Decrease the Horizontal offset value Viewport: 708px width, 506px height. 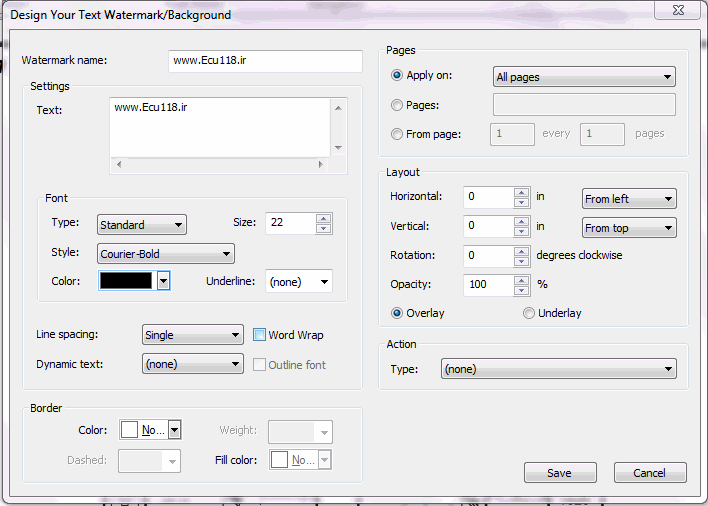point(521,204)
